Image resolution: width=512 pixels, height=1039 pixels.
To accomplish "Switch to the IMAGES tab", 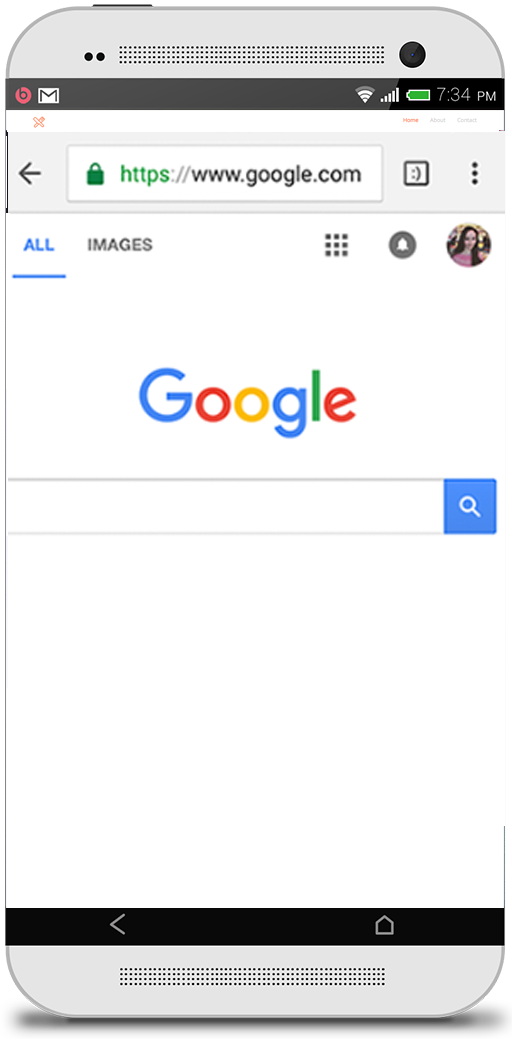I will [120, 245].
